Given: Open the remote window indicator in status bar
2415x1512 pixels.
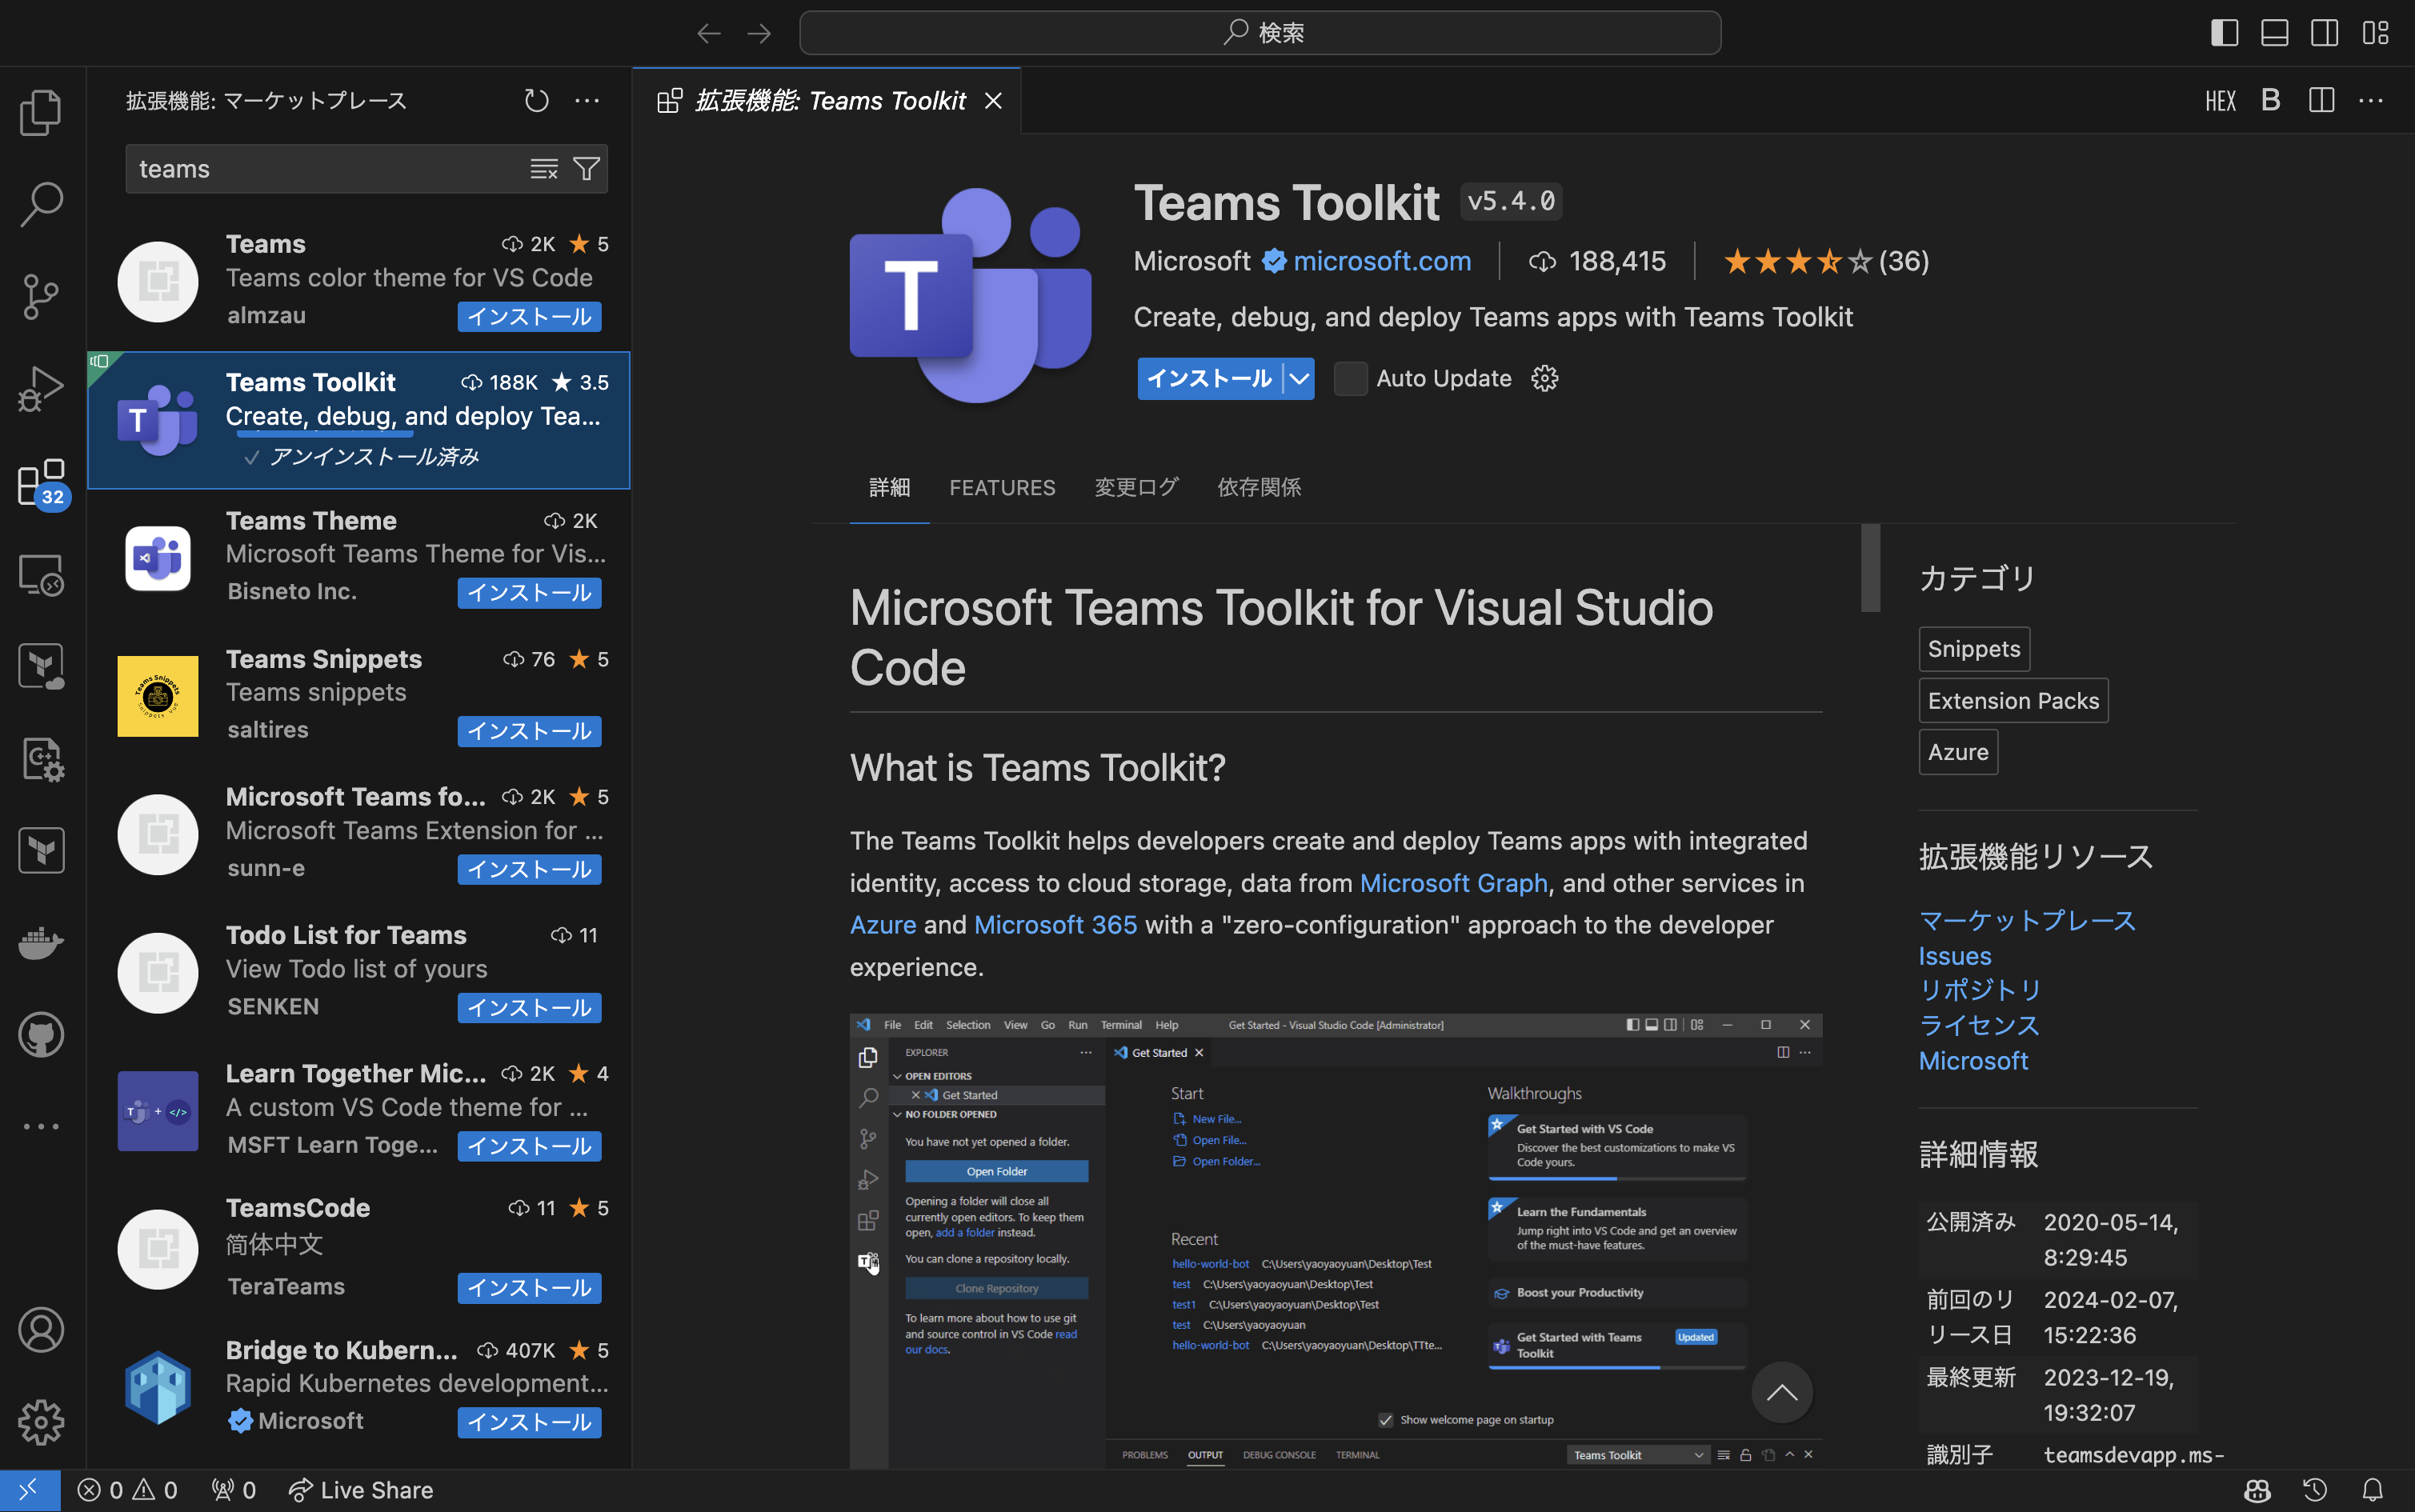Looking at the screenshot, I should point(29,1490).
